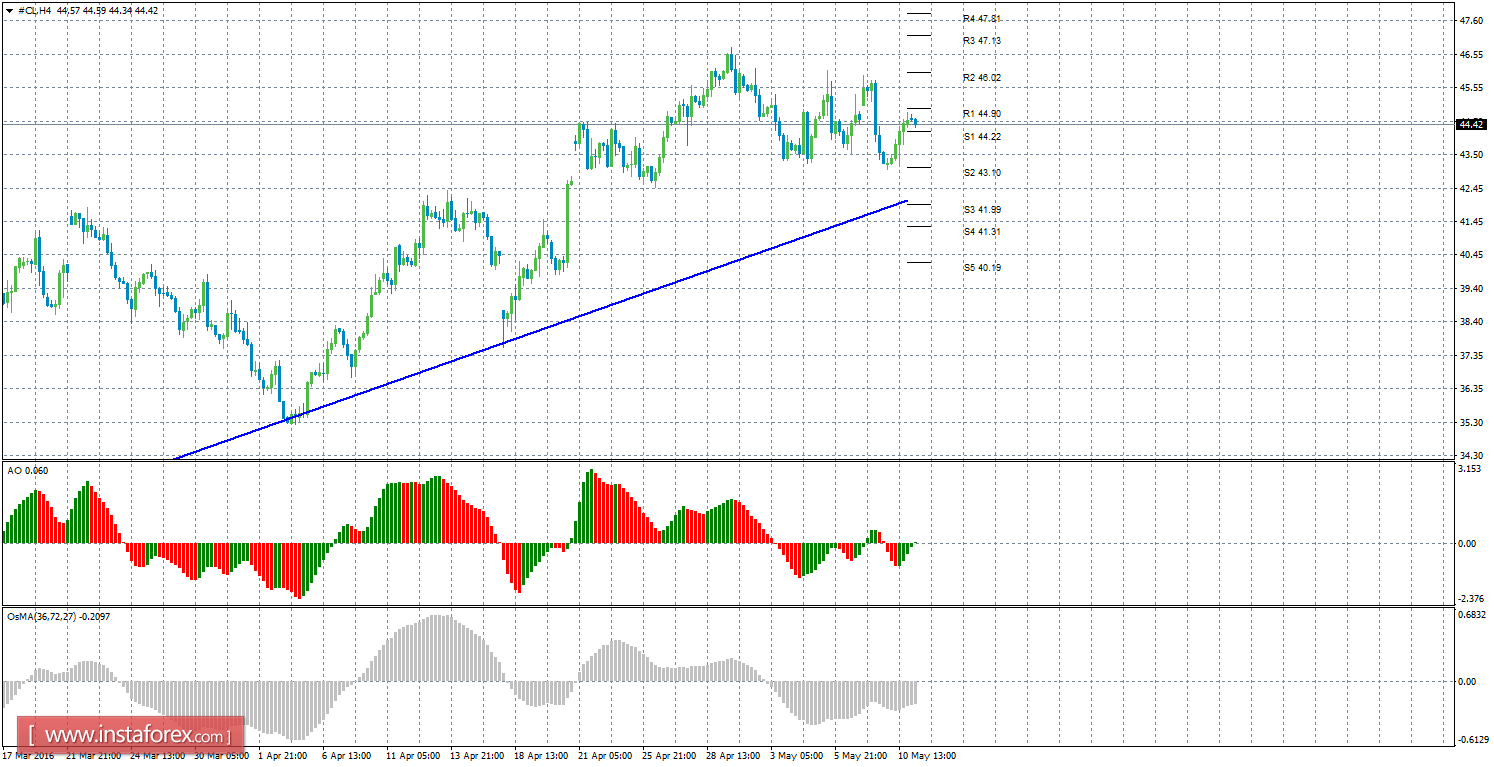Click the 3 May 05:00 date label

point(796,756)
